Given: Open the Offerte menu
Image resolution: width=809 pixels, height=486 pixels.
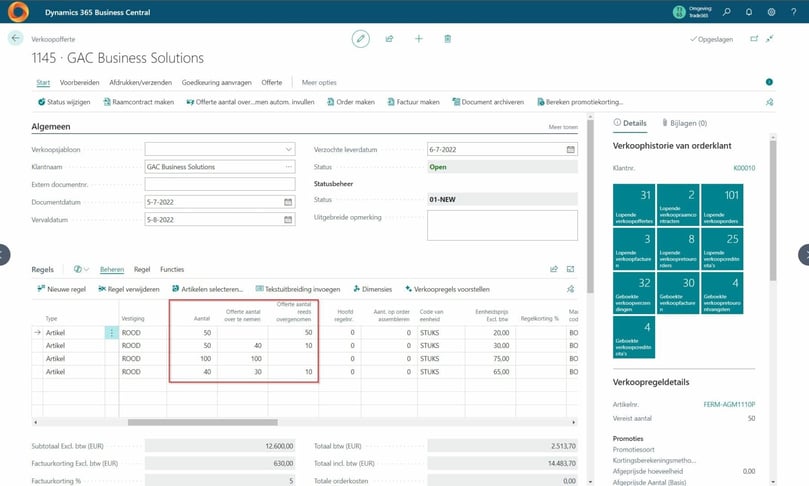Looking at the screenshot, I should point(272,83).
